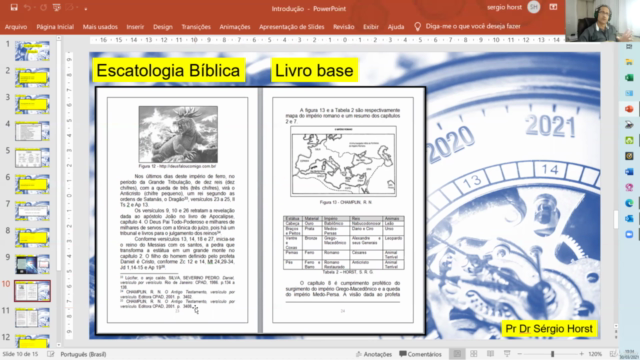The width and height of the screenshot is (640, 360).
Task: Open the Ajuda tab
Action: tap(396, 27)
